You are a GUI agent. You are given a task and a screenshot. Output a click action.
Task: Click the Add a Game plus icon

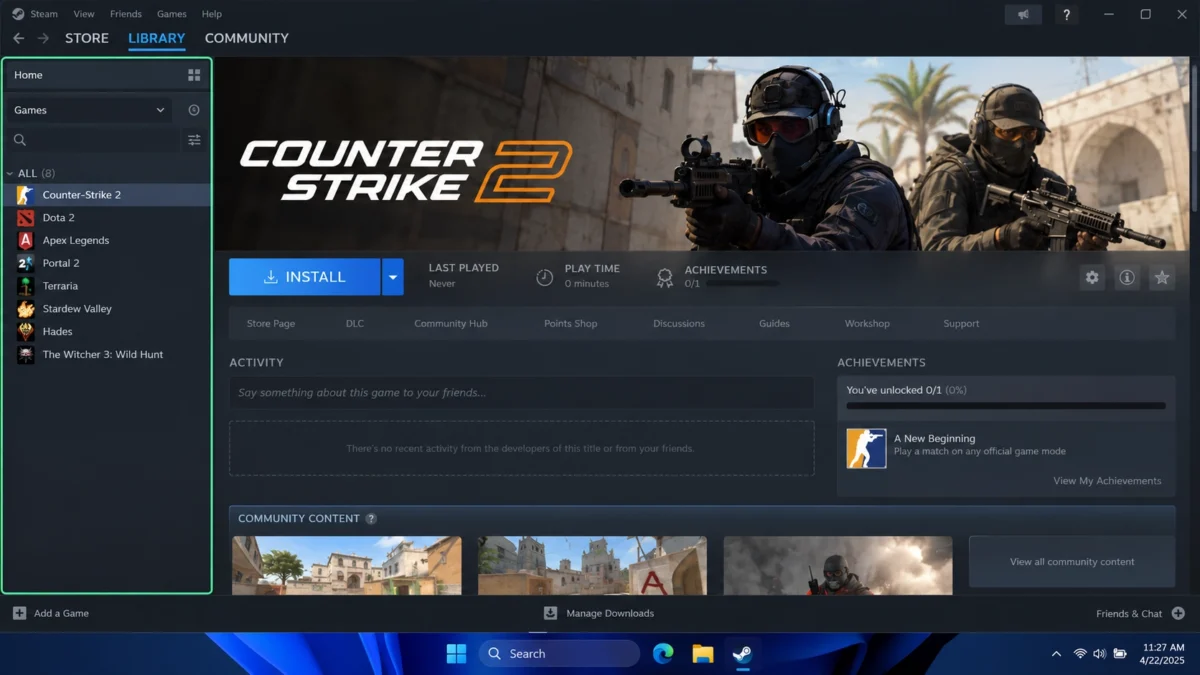(19, 613)
